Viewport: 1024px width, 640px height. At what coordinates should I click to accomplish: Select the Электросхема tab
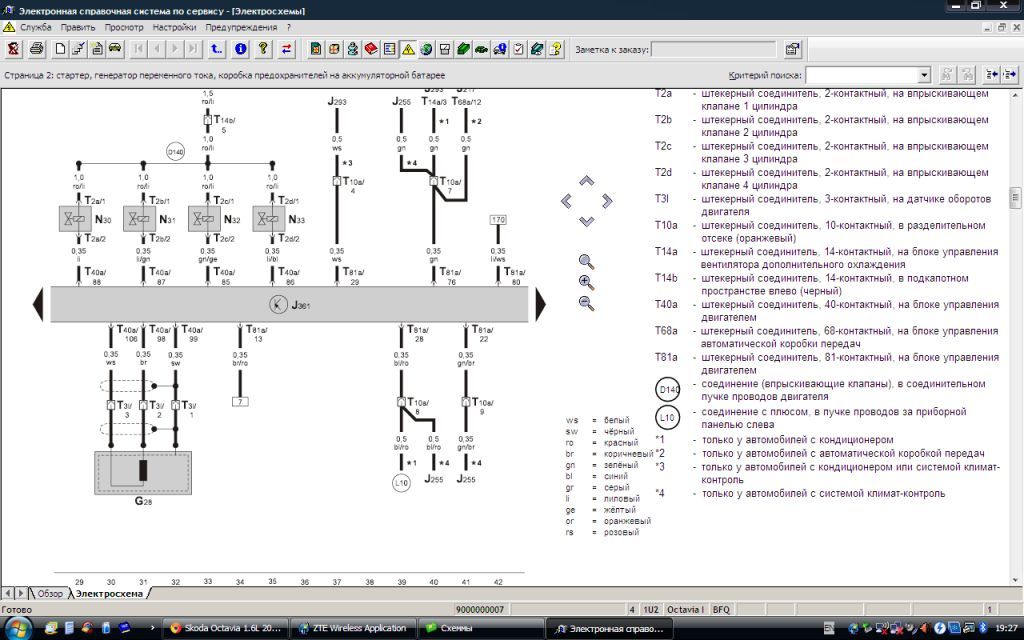click(109, 594)
